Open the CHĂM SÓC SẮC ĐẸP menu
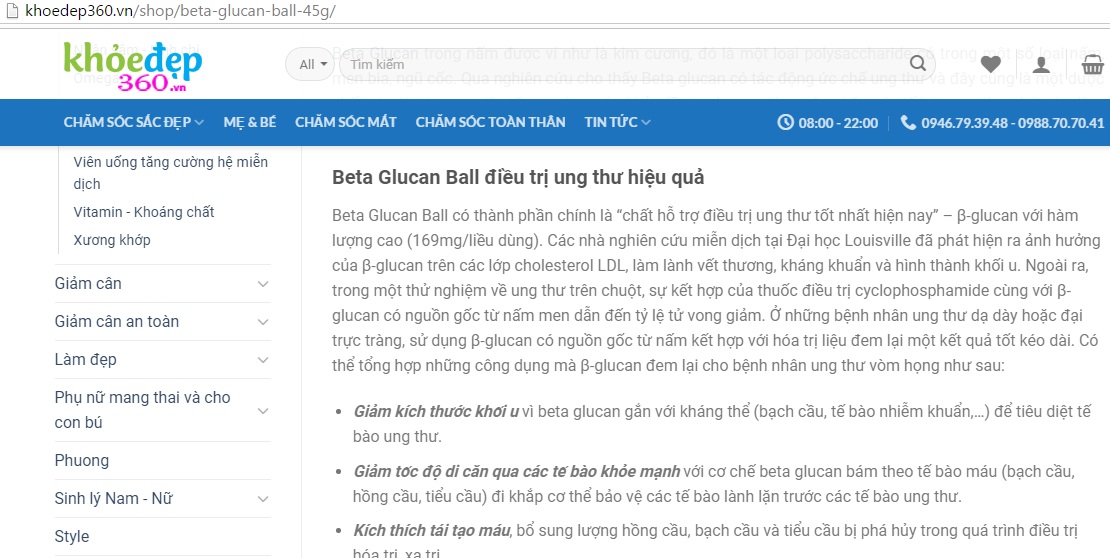Screen dimensions: 1110x558 [x=134, y=123]
